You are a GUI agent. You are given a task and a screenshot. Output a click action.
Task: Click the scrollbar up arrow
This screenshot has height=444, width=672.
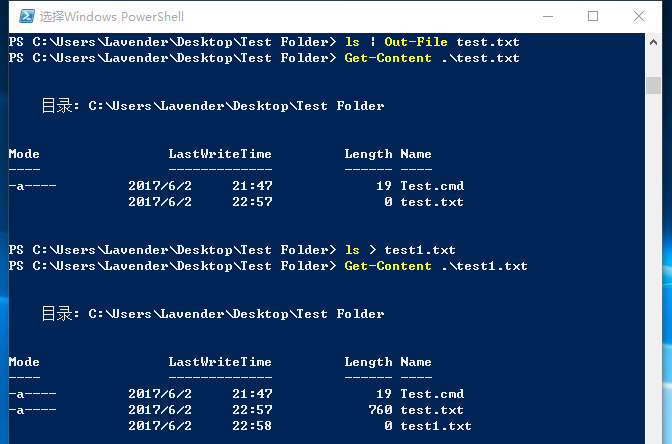coord(653,42)
